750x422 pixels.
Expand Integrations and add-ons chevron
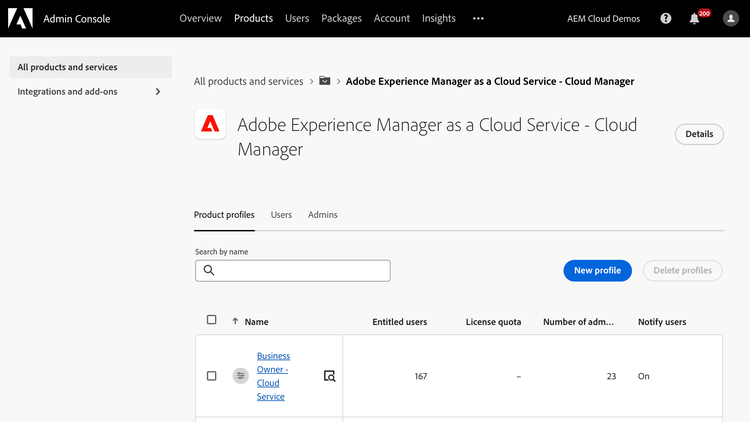(157, 92)
